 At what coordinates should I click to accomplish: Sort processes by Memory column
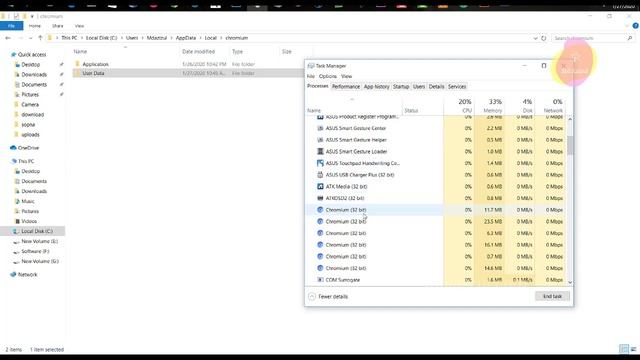(489, 106)
